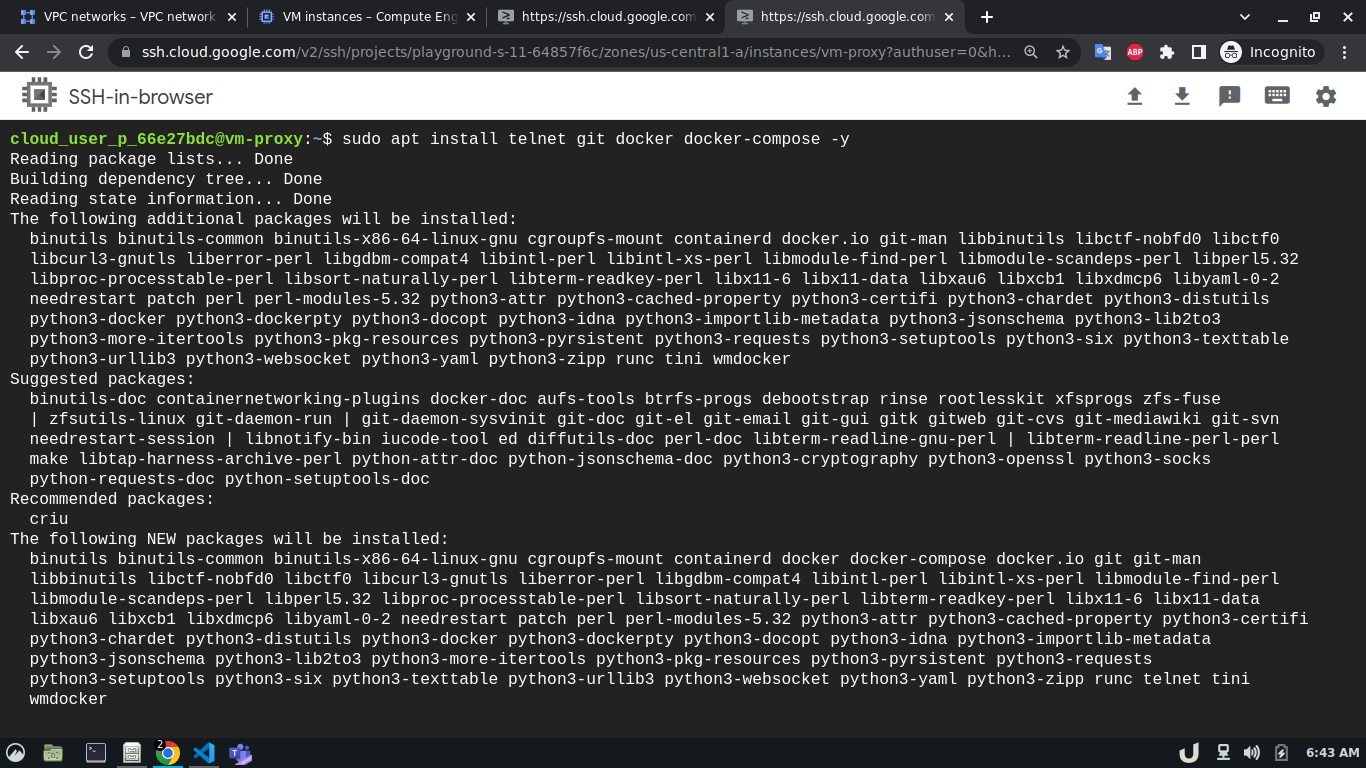Reload the current page
This screenshot has height=768, width=1366.
point(86,52)
